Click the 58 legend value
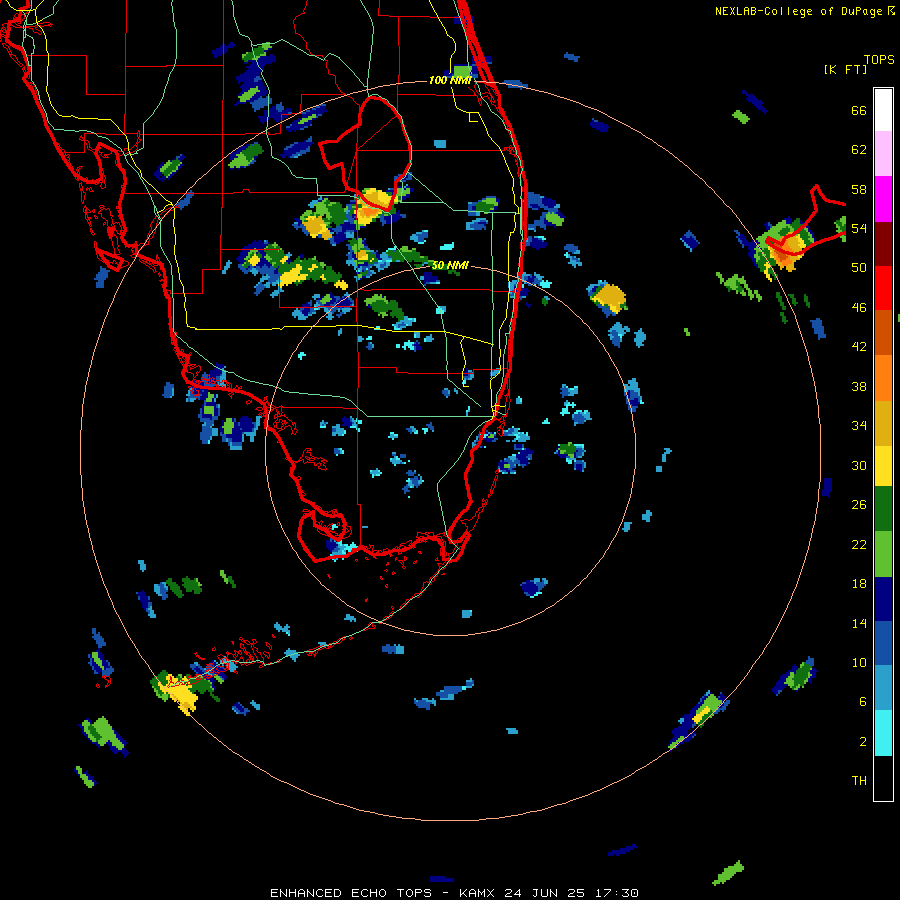This screenshot has height=900, width=900. click(x=859, y=189)
